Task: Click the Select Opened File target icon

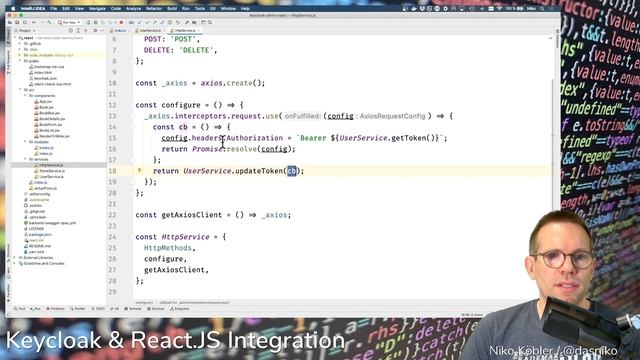Action: click(71, 31)
